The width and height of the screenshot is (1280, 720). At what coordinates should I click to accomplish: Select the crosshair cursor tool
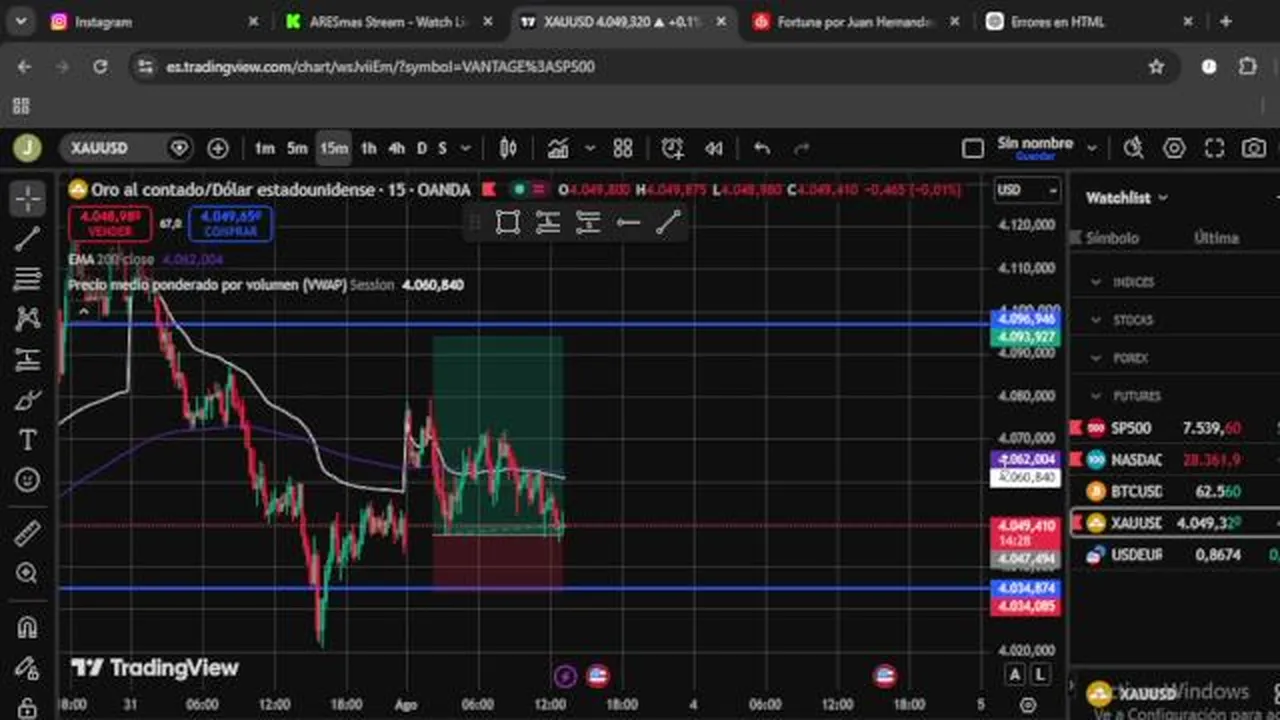[x=27, y=198]
